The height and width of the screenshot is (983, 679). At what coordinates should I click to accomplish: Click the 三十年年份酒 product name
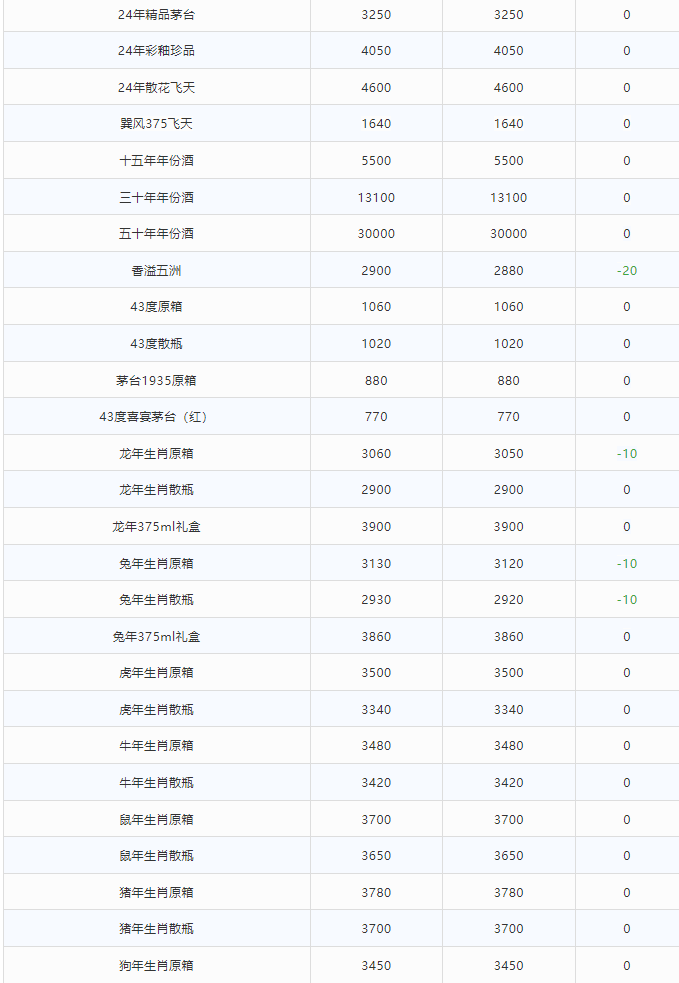click(x=156, y=197)
